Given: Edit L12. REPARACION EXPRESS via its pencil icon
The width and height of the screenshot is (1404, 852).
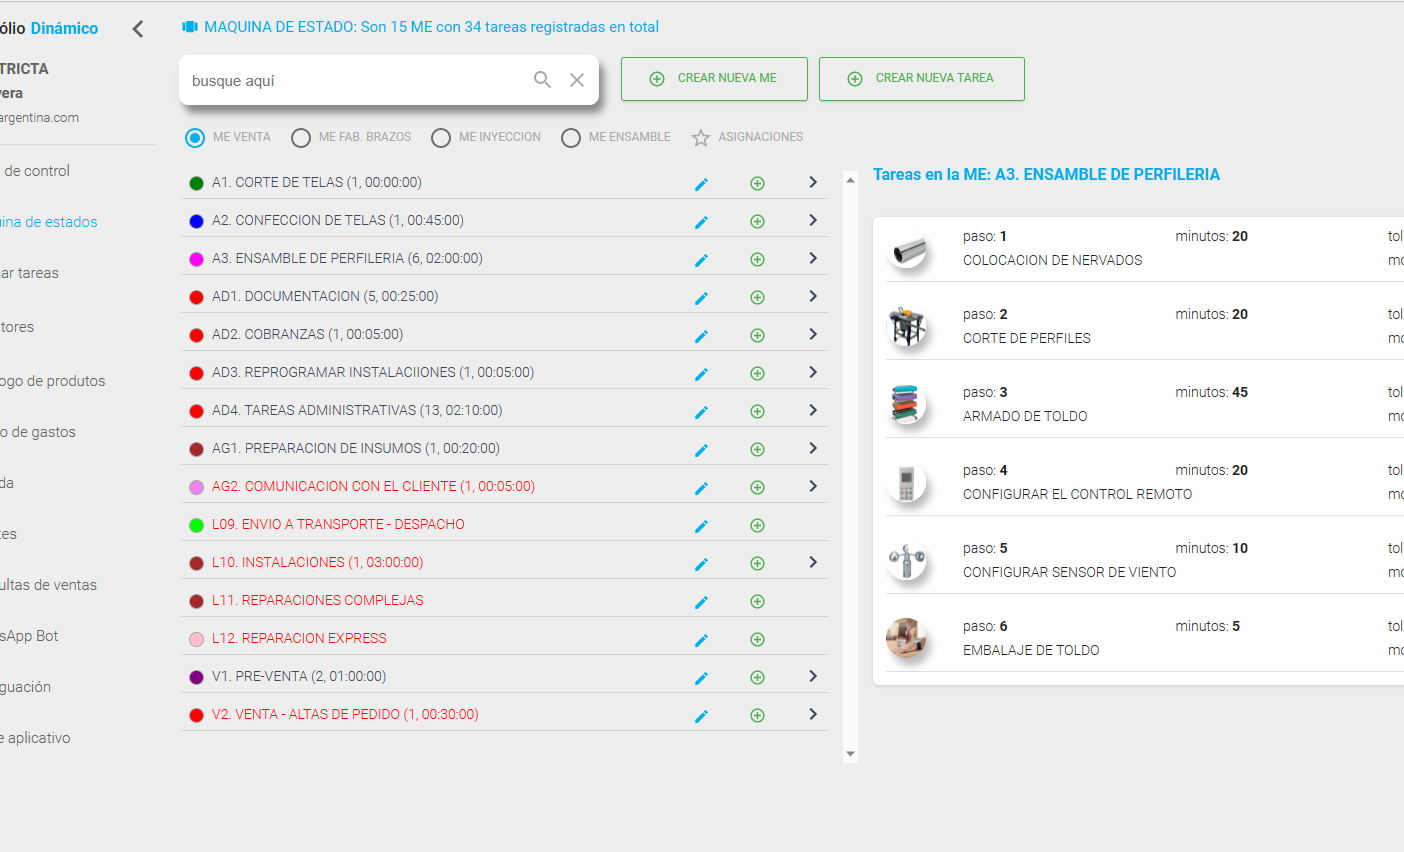Looking at the screenshot, I should coord(701,638).
